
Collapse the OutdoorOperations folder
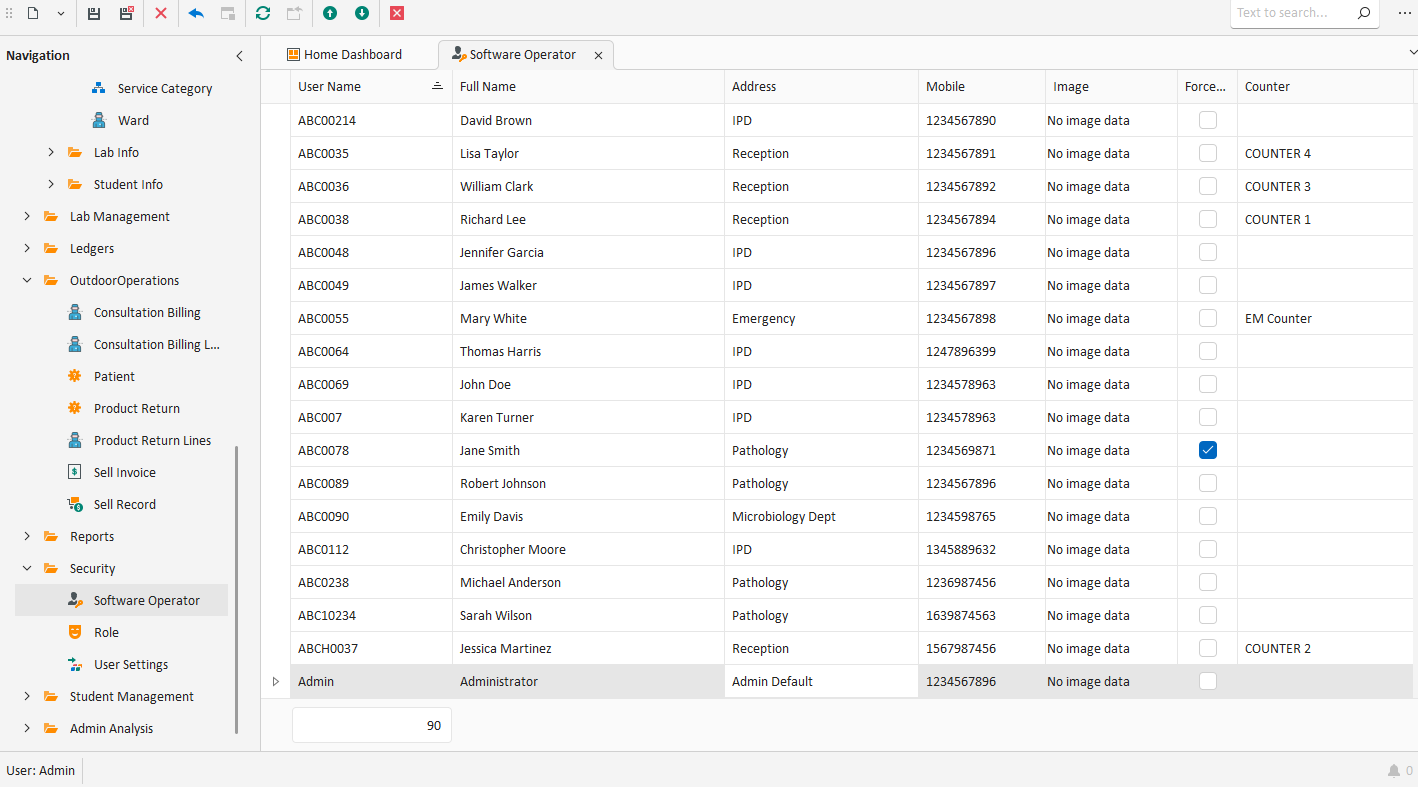point(26,280)
